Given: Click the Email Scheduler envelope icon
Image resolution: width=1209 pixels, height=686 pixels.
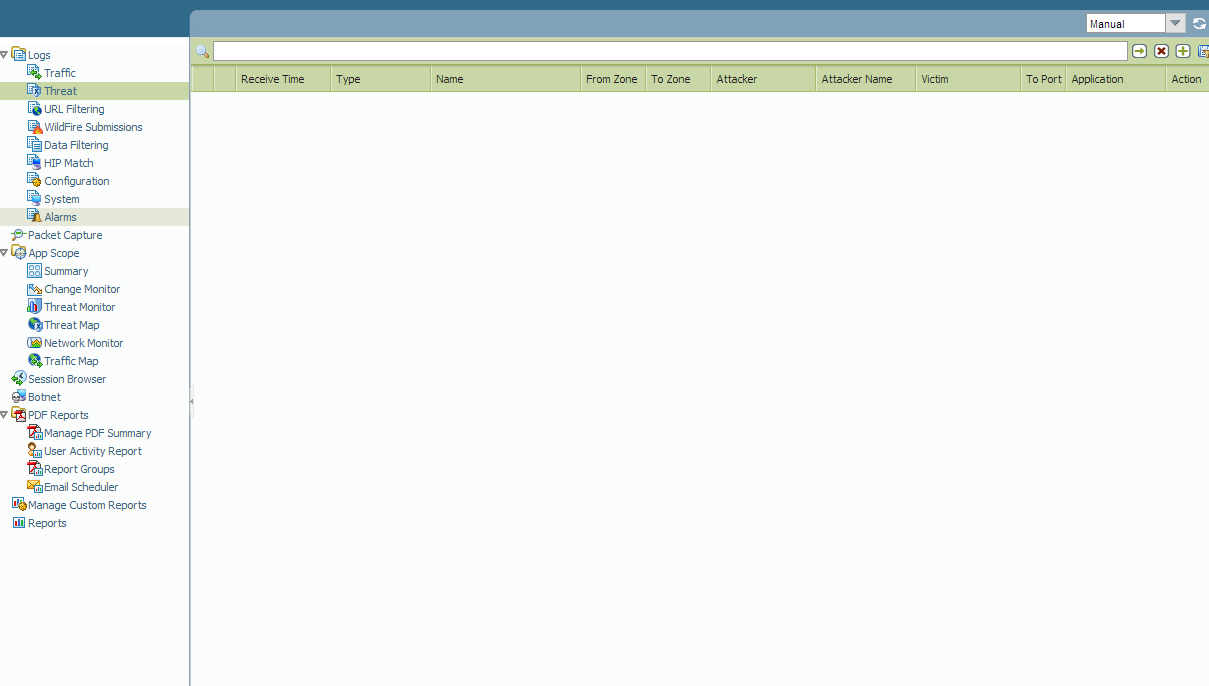Looking at the screenshot, I should point(34,487).
